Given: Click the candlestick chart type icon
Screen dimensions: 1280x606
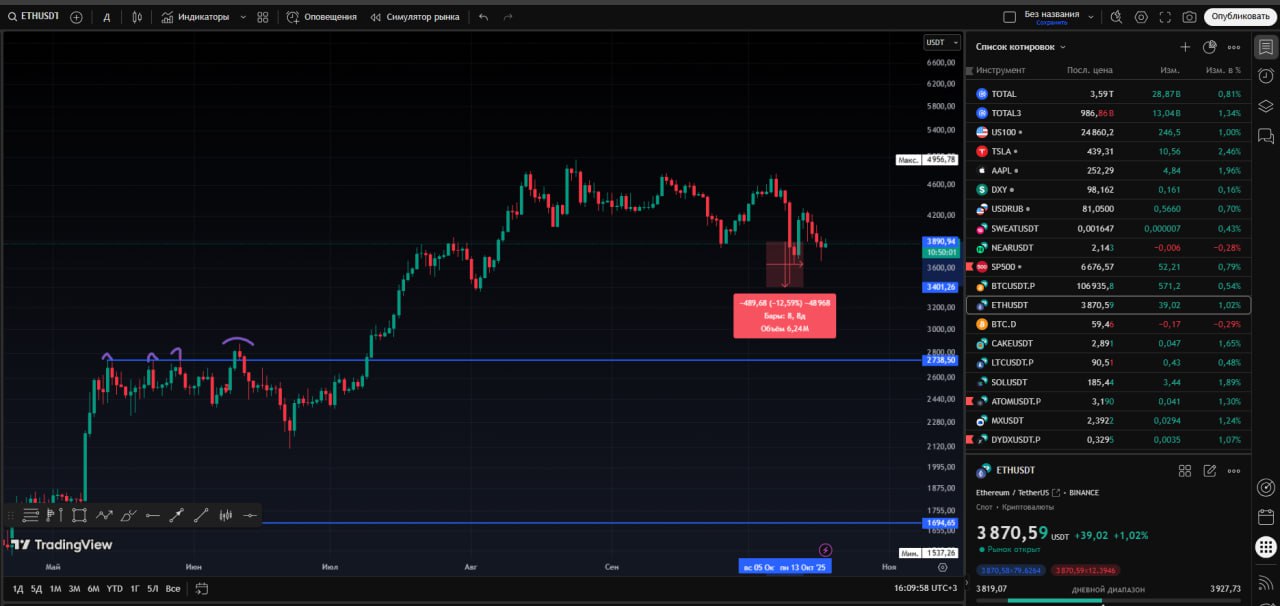Looking at the screenshot, I should click(137, 17).
